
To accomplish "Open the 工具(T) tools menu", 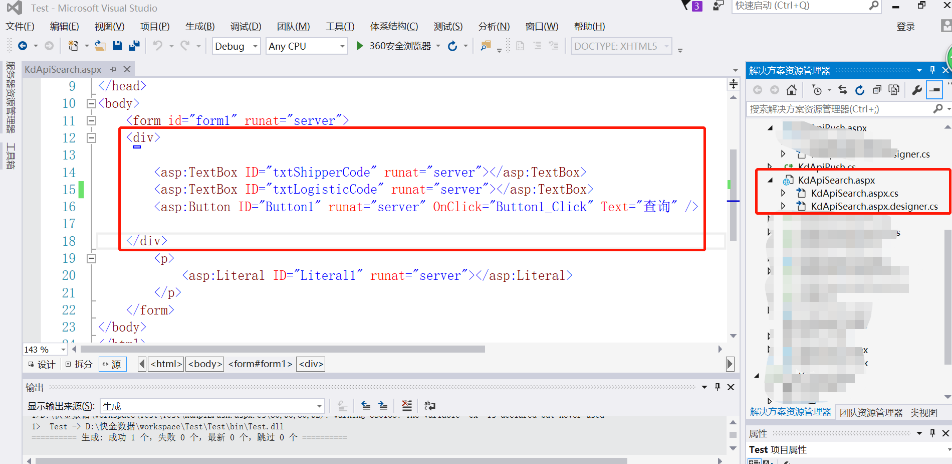I will (340, 27).
